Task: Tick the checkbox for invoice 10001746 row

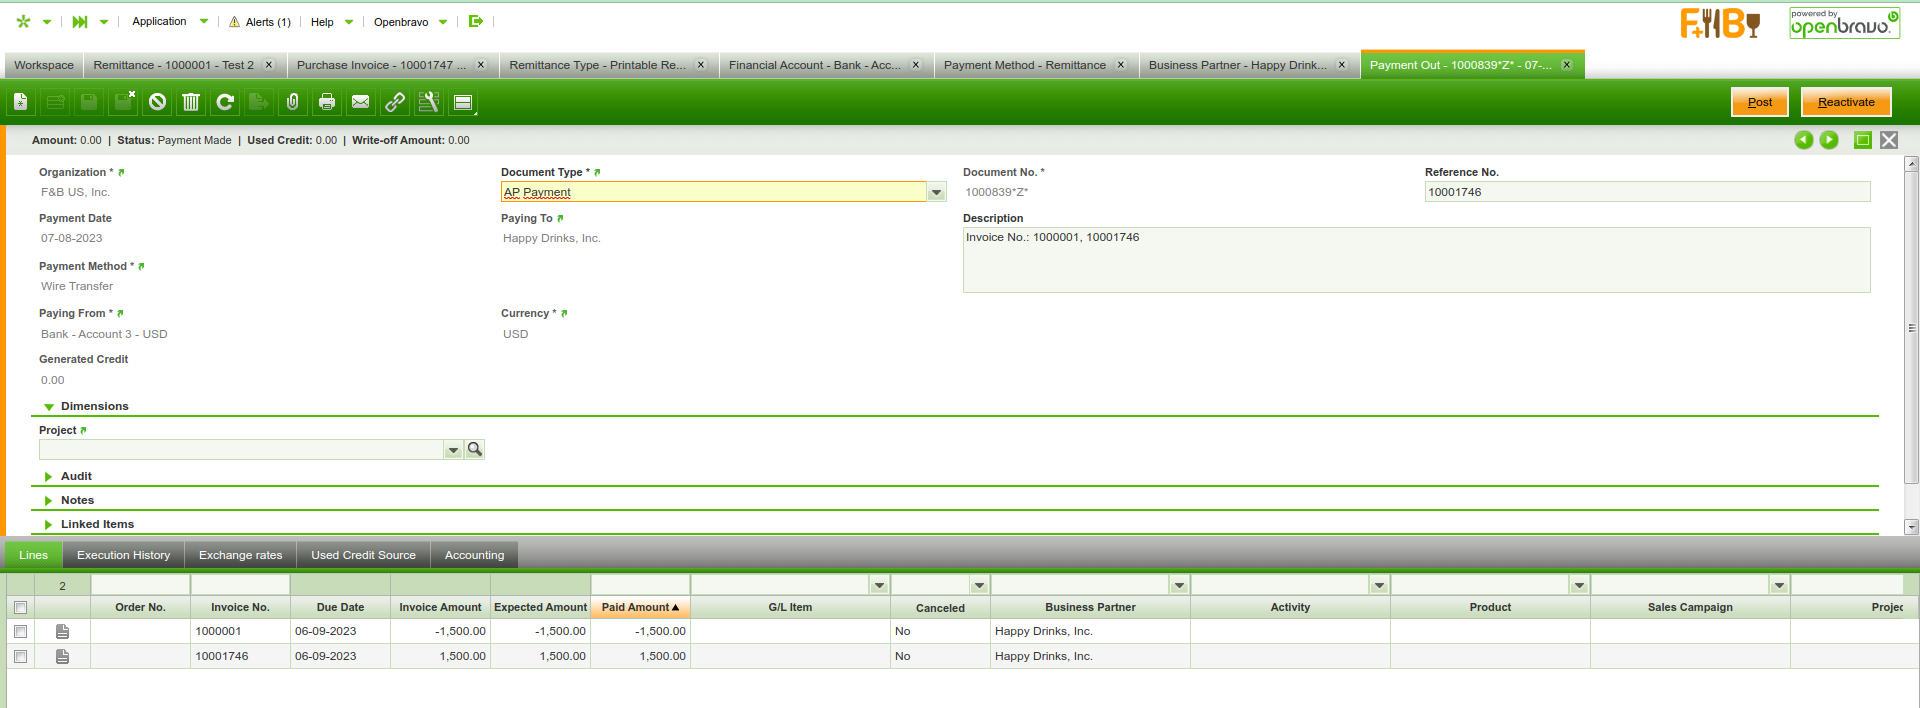Action: click(20, 656)
